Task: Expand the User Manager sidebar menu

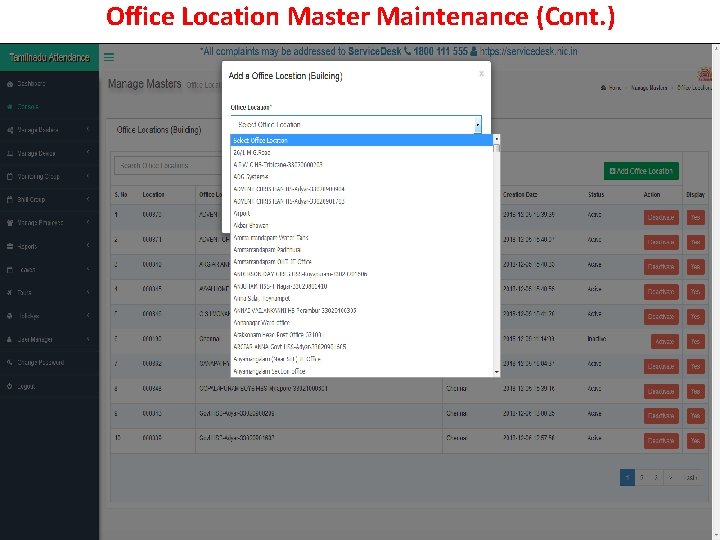Action: 49,339
